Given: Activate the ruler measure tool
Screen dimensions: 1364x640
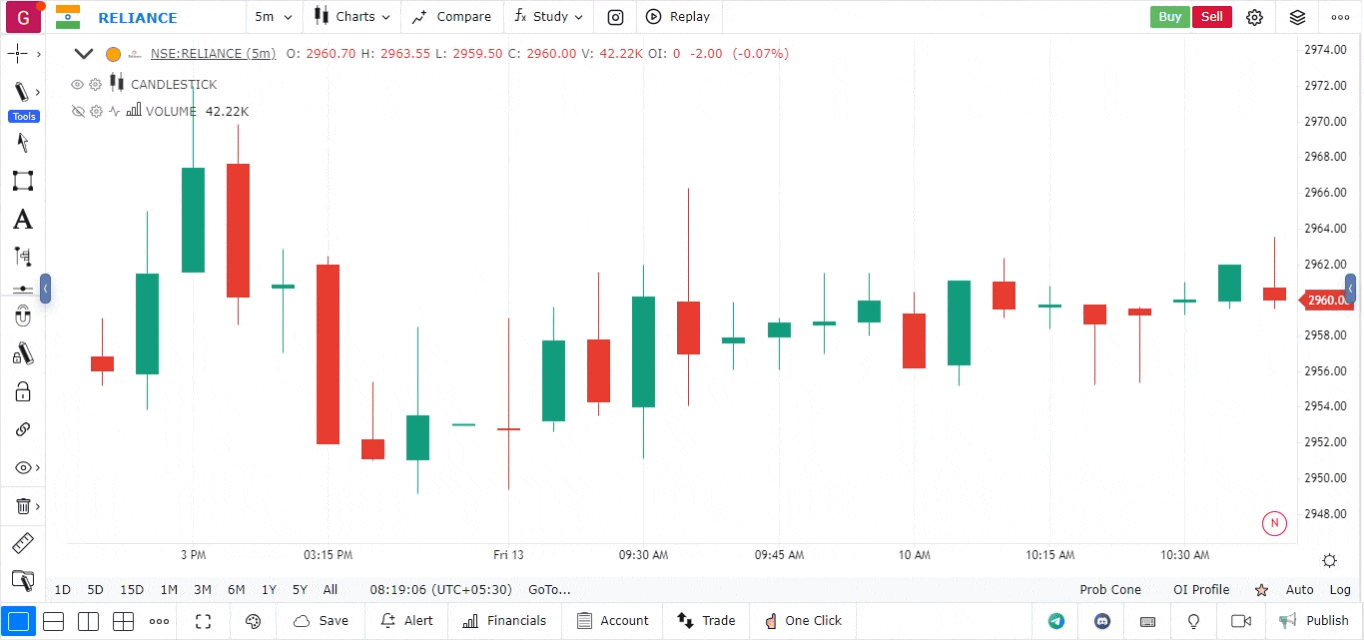Looking at the screenshot, I should [x=22, y=544].
